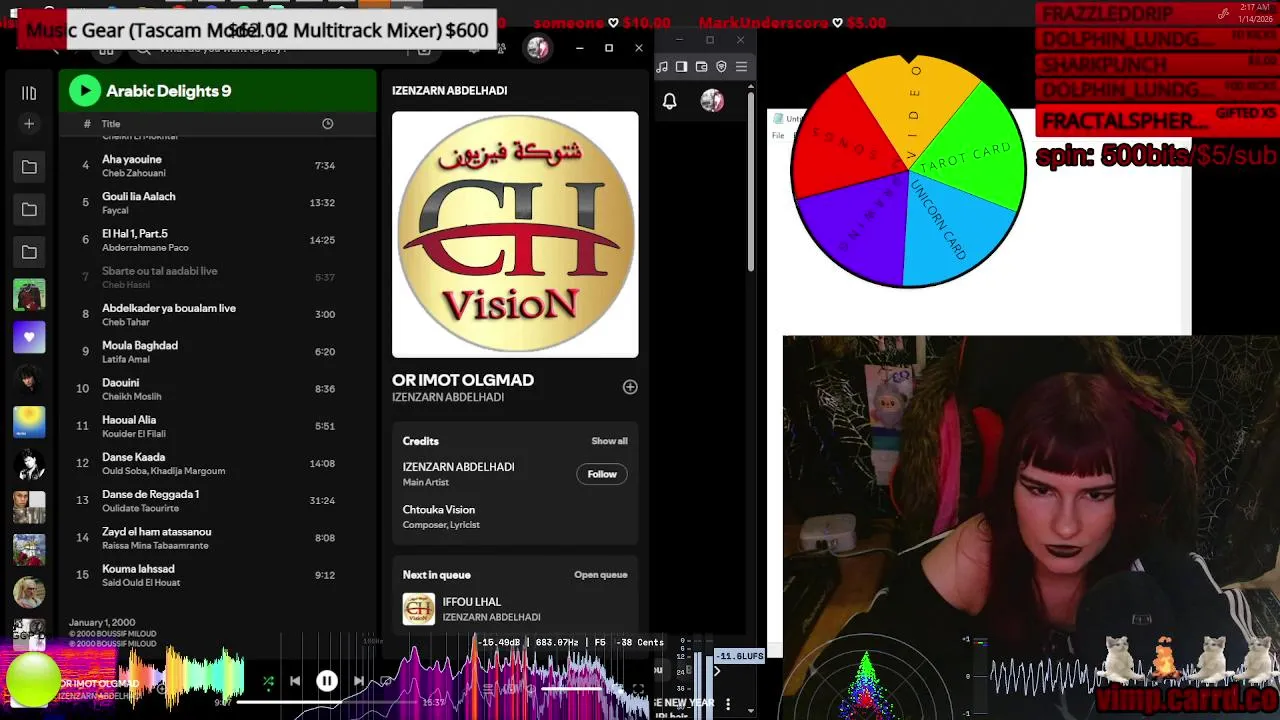Toggle the browser sidebar panel icon
Viewport: 1280px width, 720px height.
(681, 67)
